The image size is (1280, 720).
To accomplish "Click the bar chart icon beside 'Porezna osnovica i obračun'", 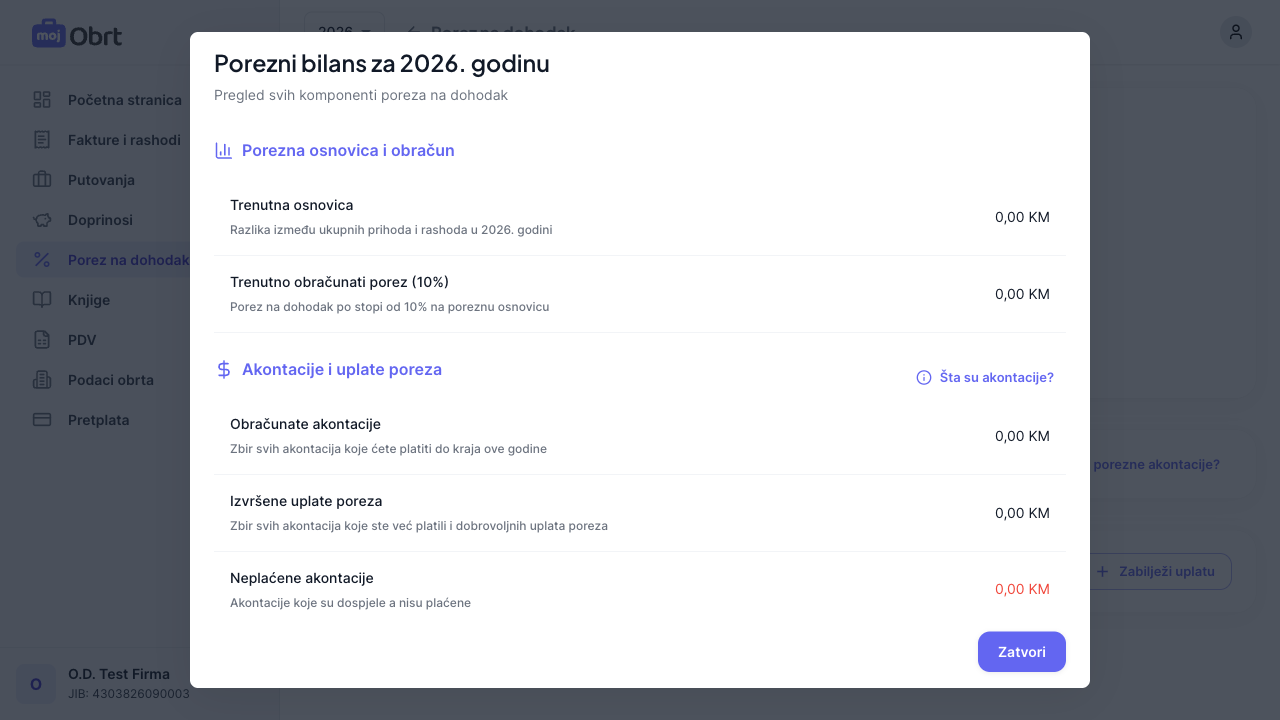I will coord(224,151).
